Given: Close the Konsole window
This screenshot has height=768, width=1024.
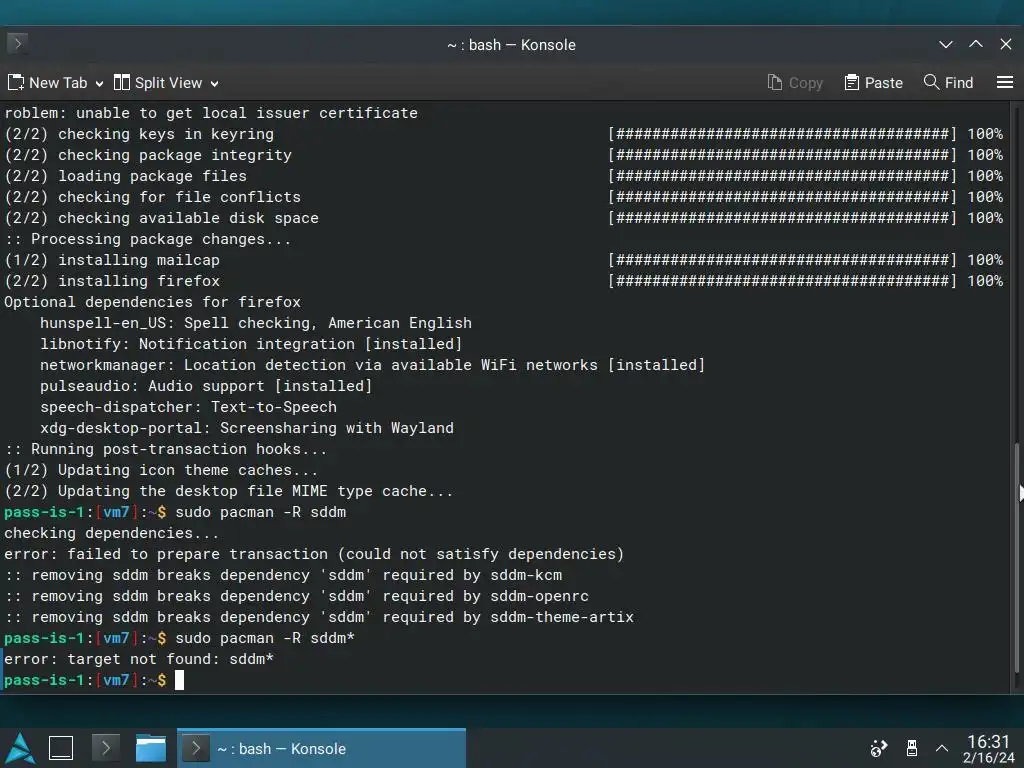Looking at the screenshot, I should [x=1006, y=44].
